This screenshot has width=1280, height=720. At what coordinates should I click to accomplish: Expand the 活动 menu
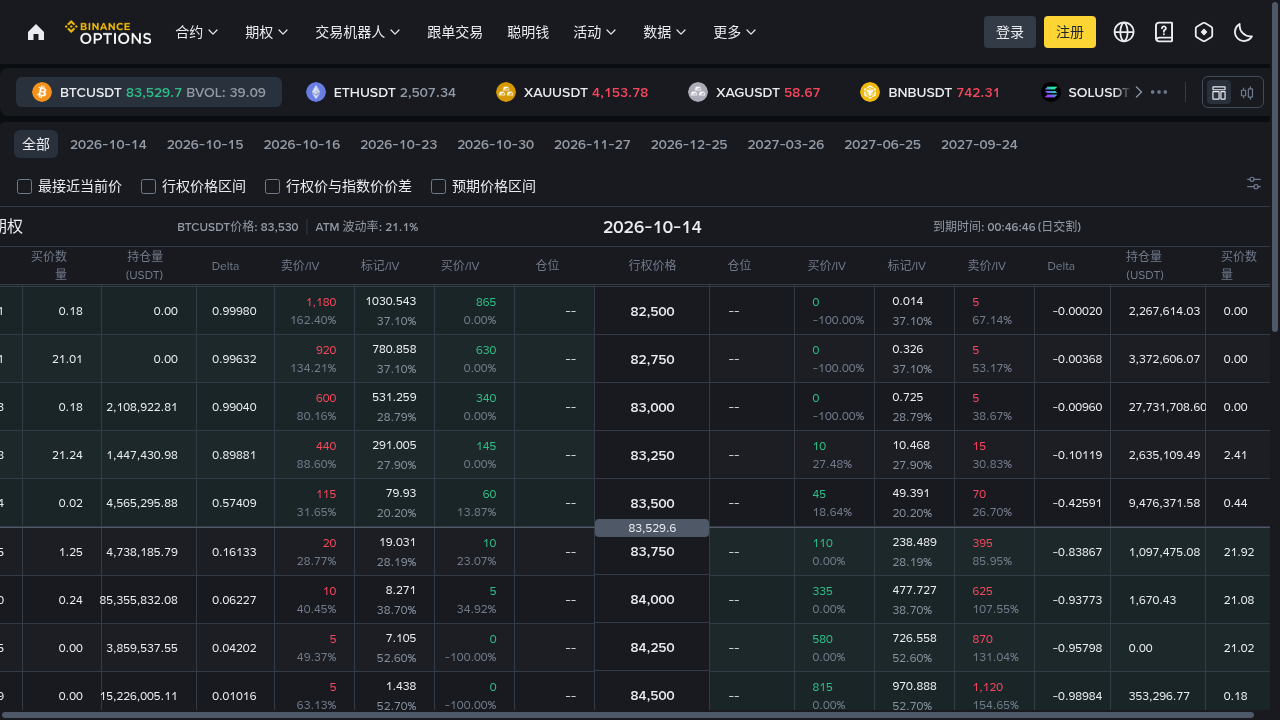tap(595, 32)
